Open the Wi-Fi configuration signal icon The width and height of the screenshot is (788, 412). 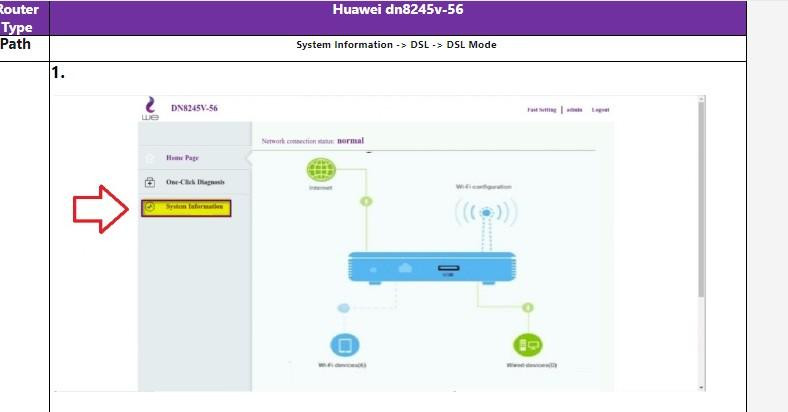click(x=485, y=213)
